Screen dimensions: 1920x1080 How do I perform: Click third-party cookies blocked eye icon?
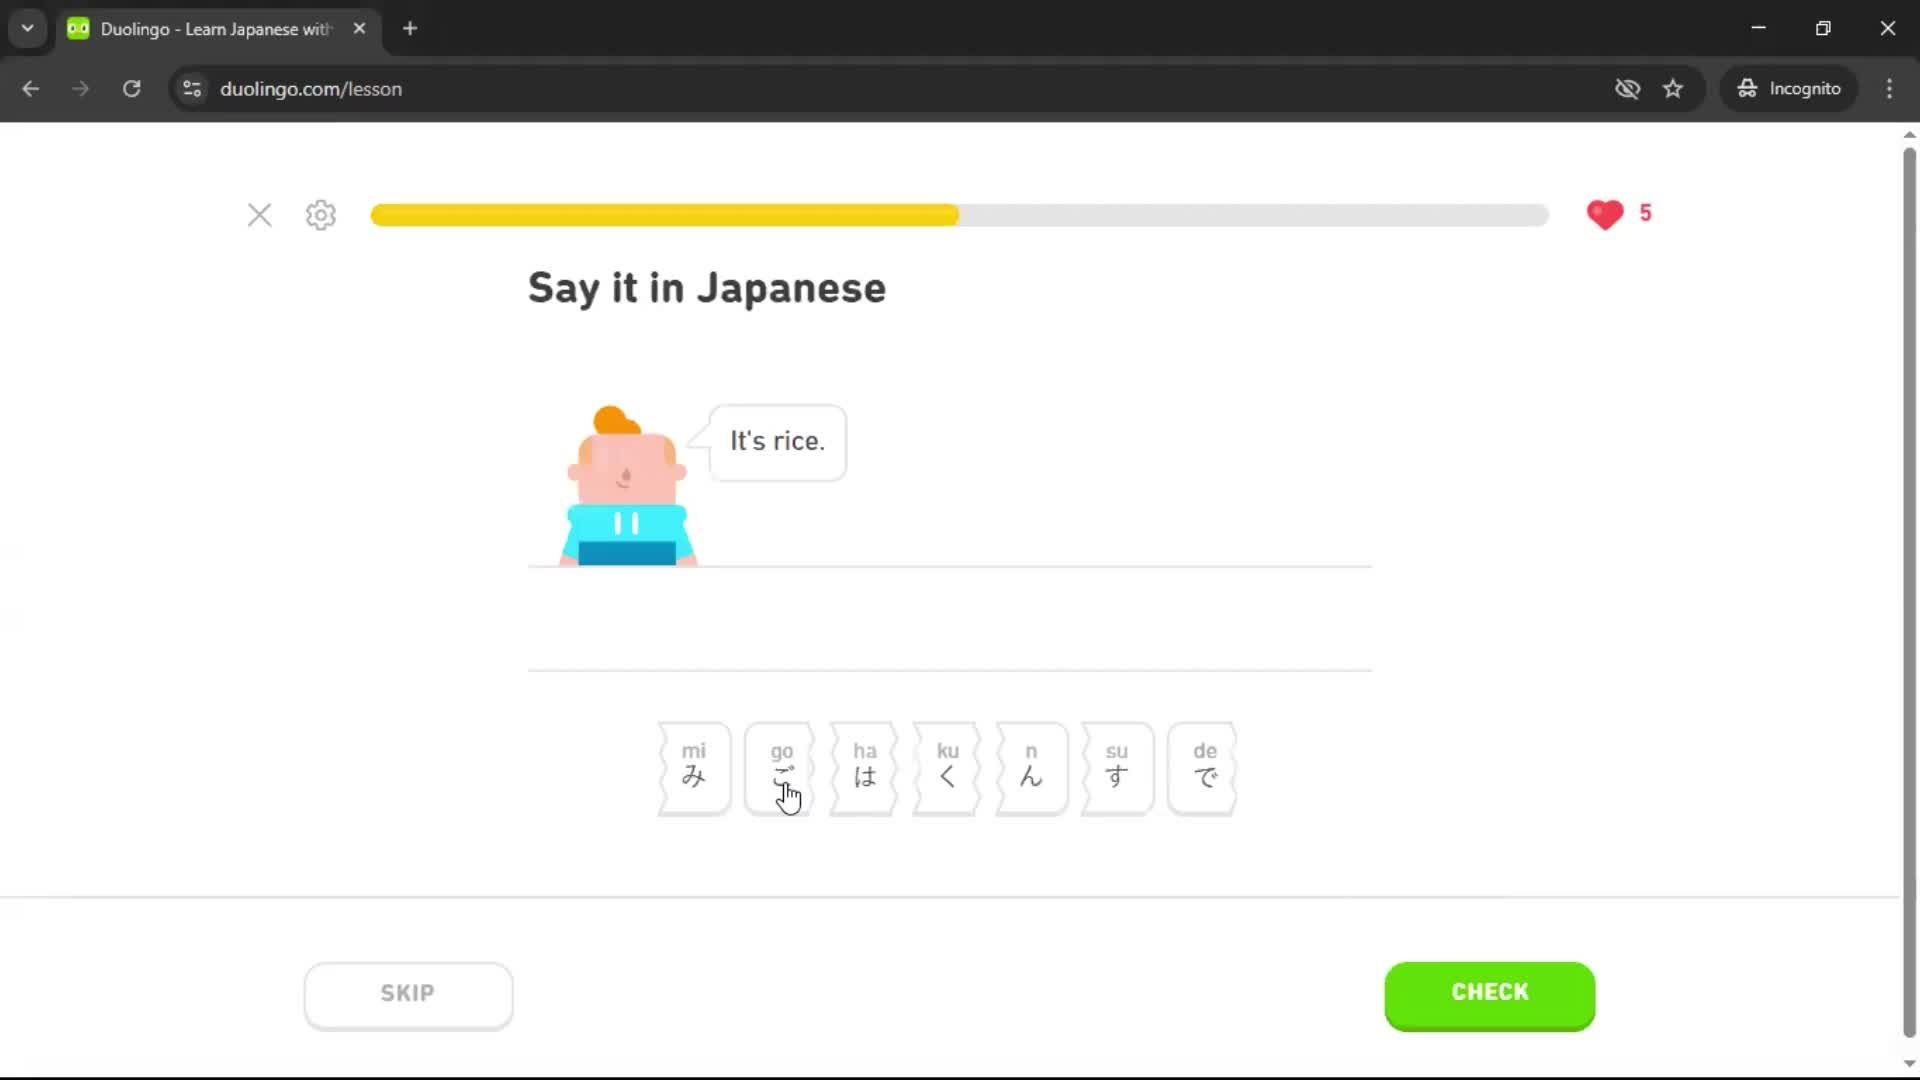1627,89
